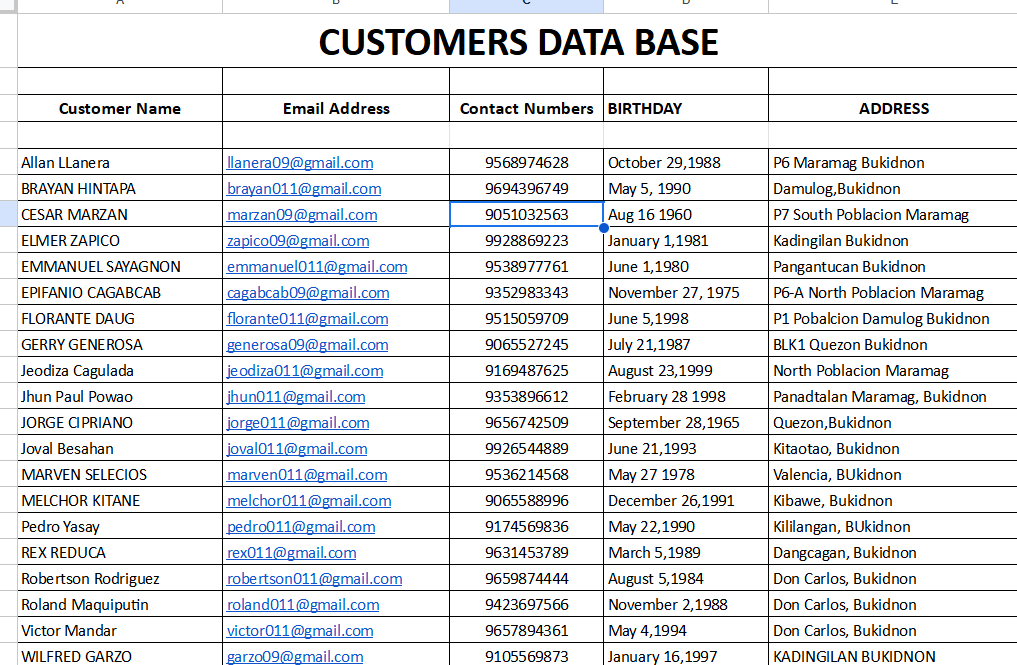Viewport: 1017px width, 665px height.
Task: Select the Allan LLanera name cell
Action: pyautogui.click(x=120, y=162)
